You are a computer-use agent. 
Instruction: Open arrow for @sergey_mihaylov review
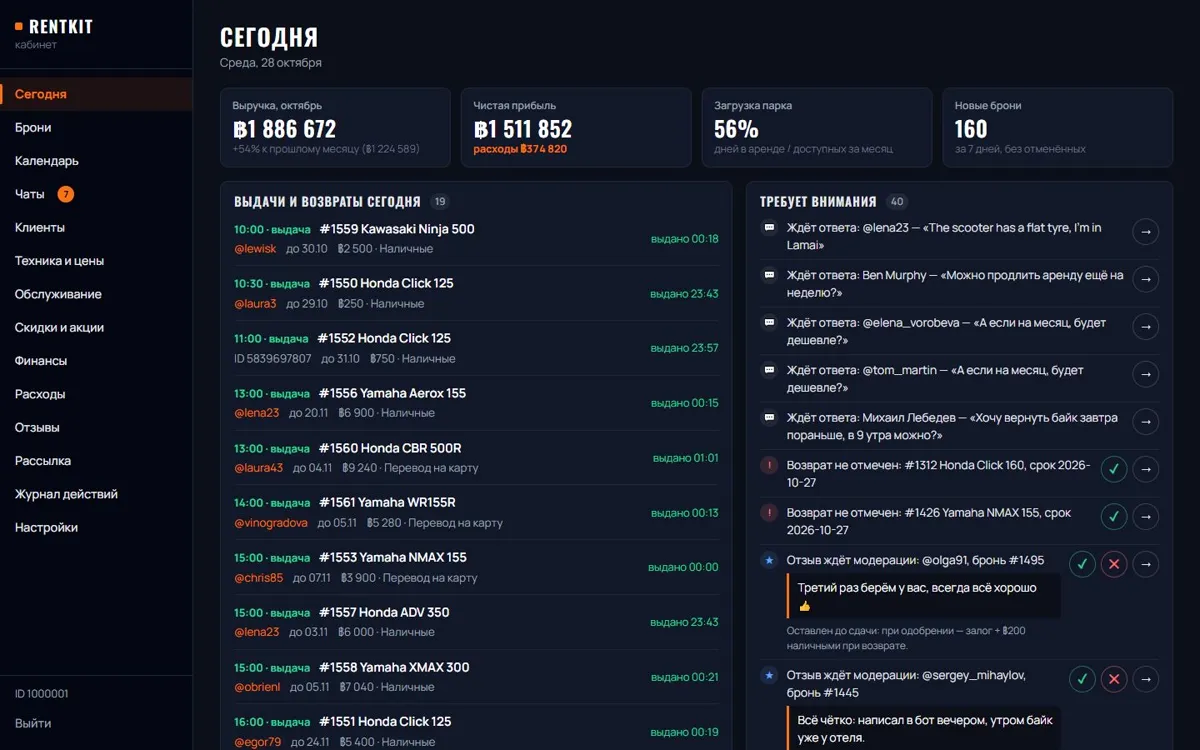pos(1146,679)
